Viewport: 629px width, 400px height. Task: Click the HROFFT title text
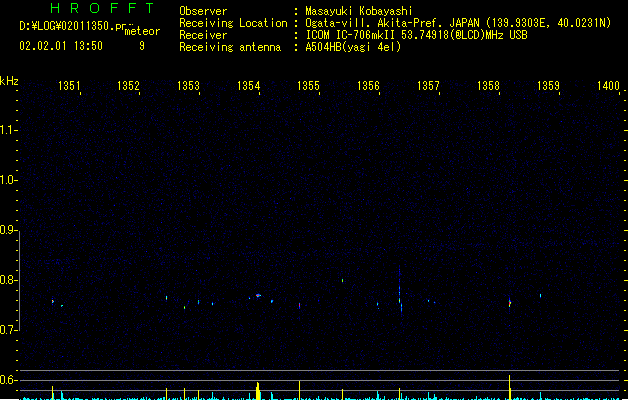click(x=102, y=8)
